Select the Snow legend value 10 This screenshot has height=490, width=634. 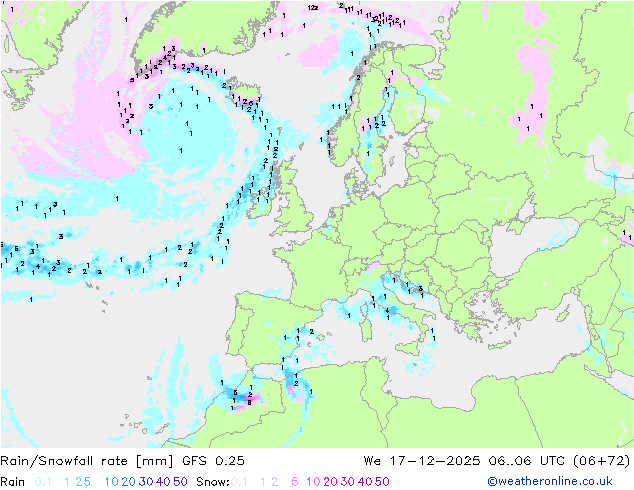point(313,482)
